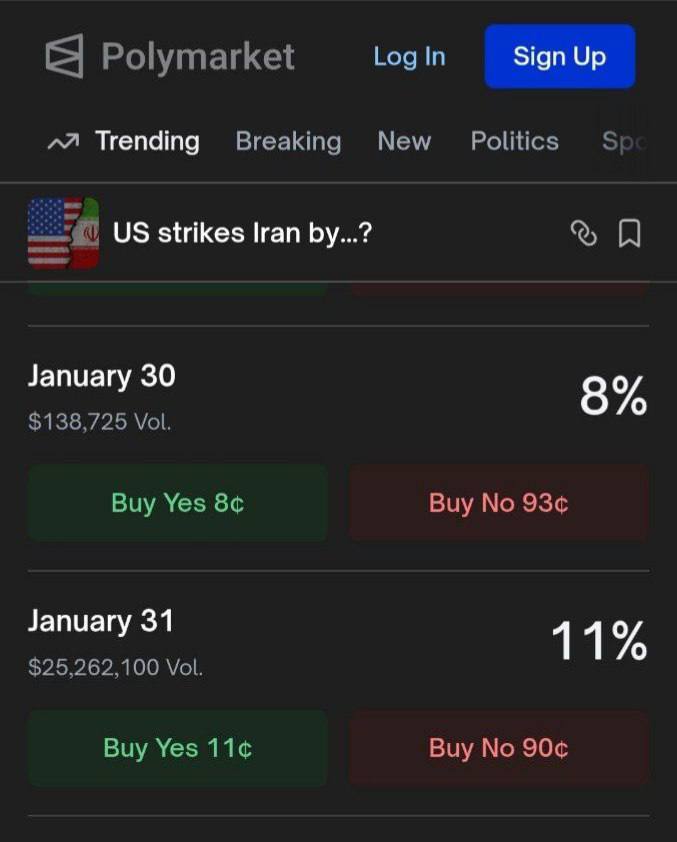
Task: Go to the Breaking tab
Action: (288, 142)
